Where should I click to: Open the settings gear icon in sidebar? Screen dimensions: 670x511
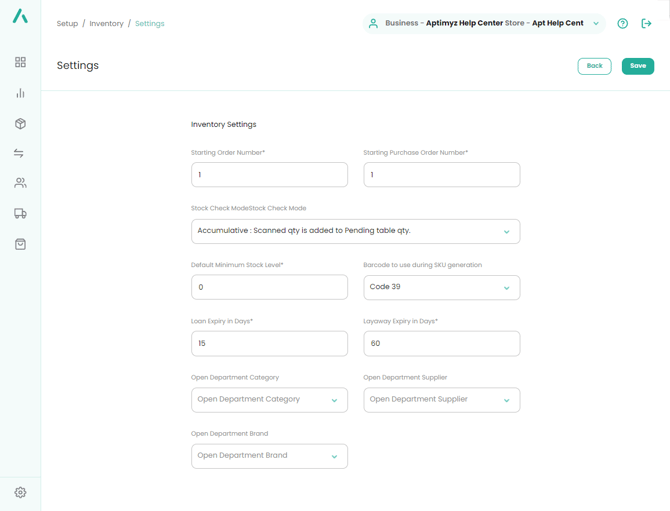pyautogui.click(x=20, y=493)
